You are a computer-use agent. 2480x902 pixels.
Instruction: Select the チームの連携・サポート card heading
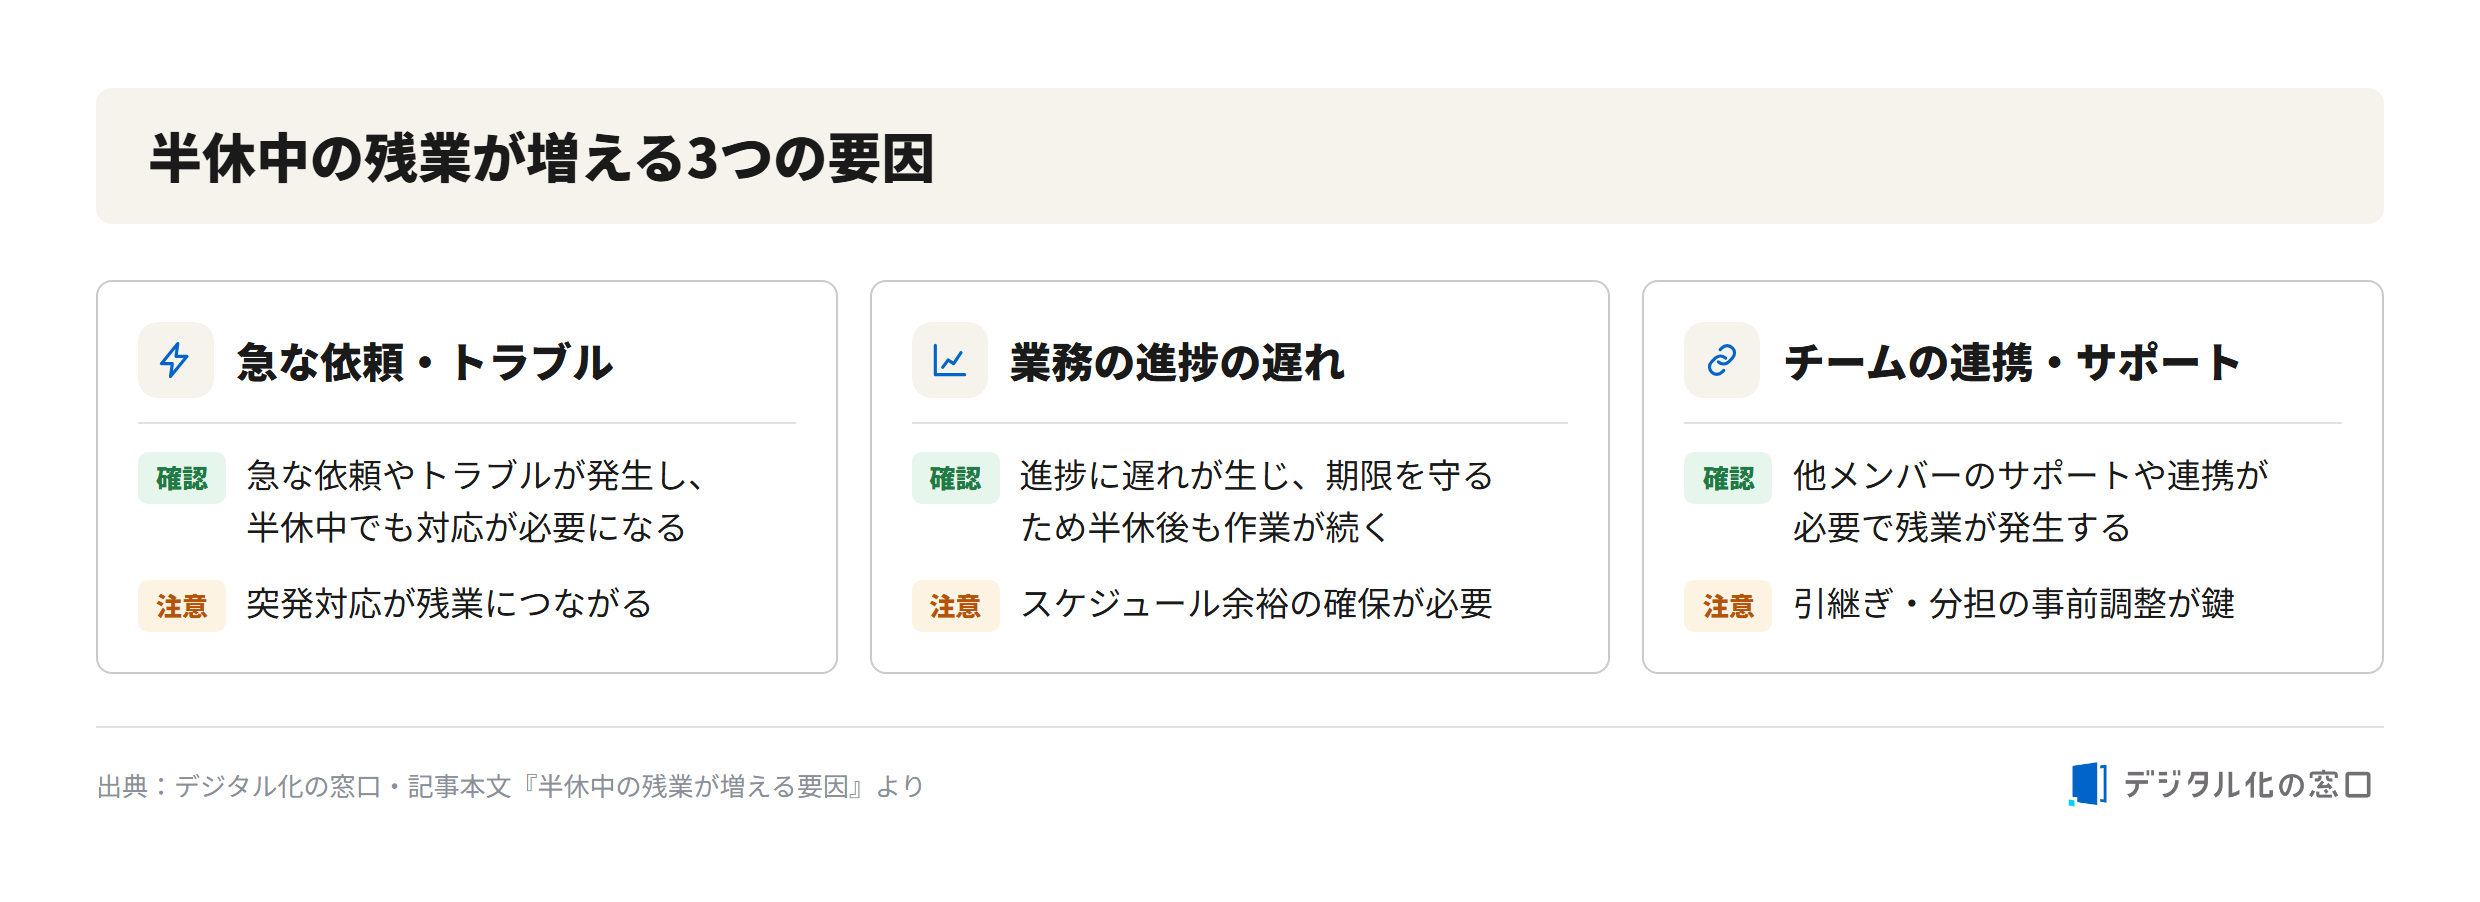tap(2012, 362)
